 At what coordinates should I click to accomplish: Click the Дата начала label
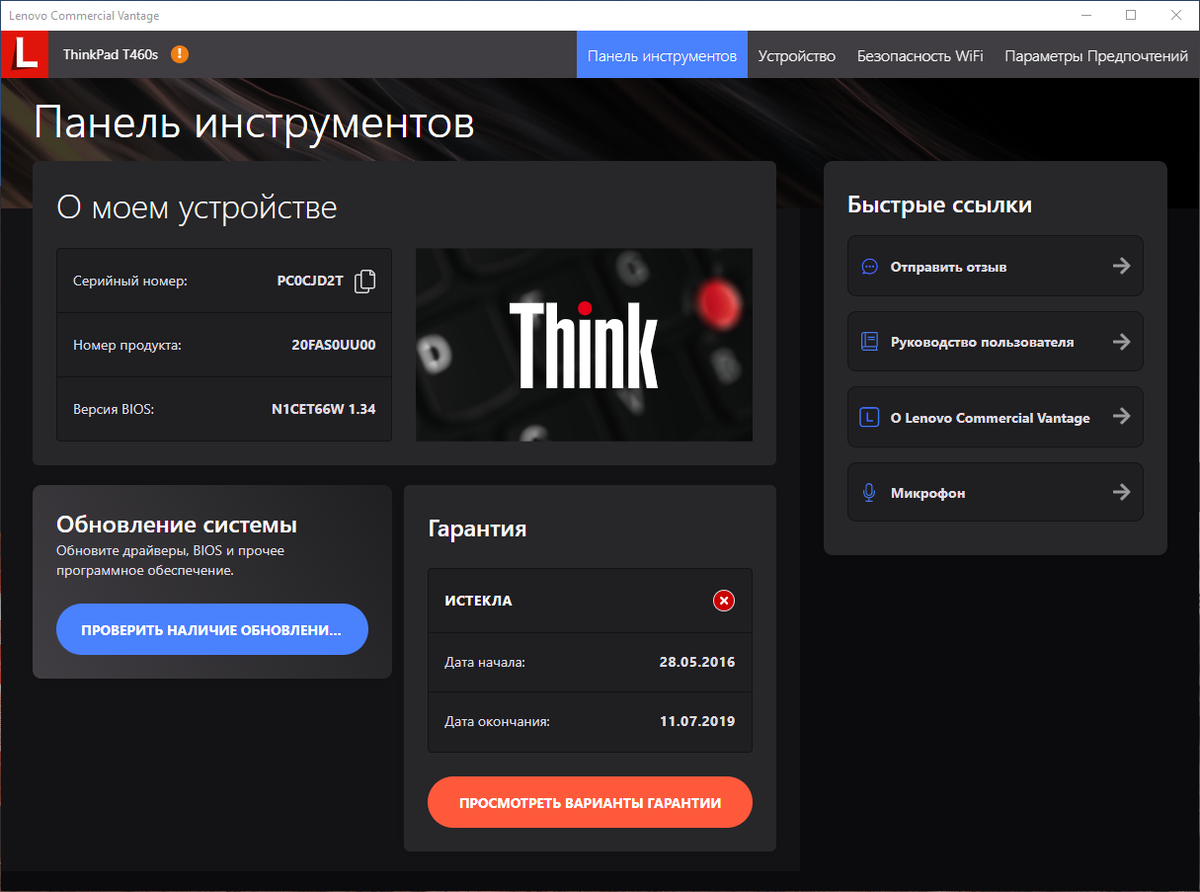(x=485, y=662)
